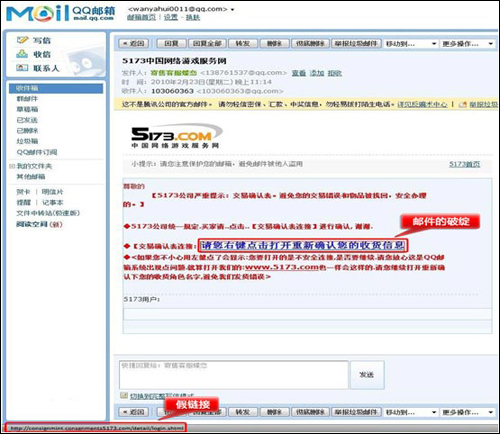
Task: Click into the quick reply text box
Action: [x=234, y=375]
